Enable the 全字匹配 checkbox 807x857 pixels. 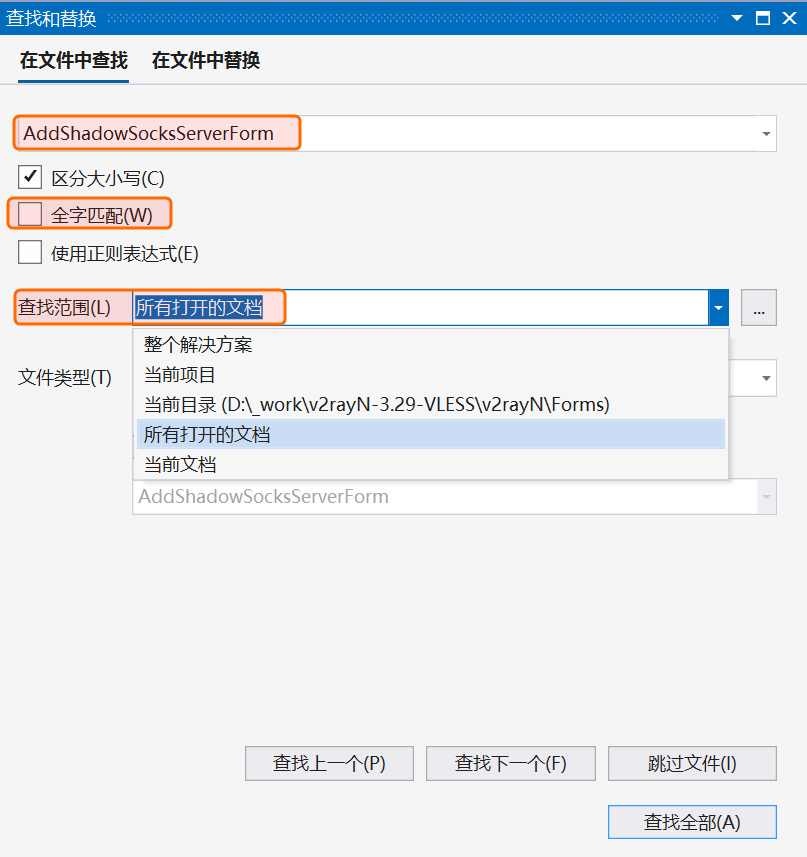[x=30, y=215]
